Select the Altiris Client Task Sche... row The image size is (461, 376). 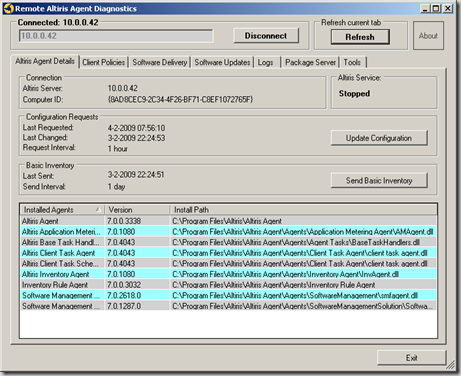pos(228,264)
